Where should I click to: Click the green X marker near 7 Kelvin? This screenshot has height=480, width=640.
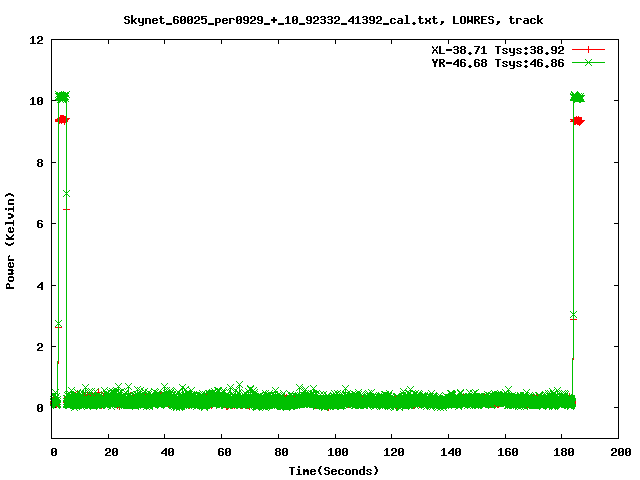[67, 193]
